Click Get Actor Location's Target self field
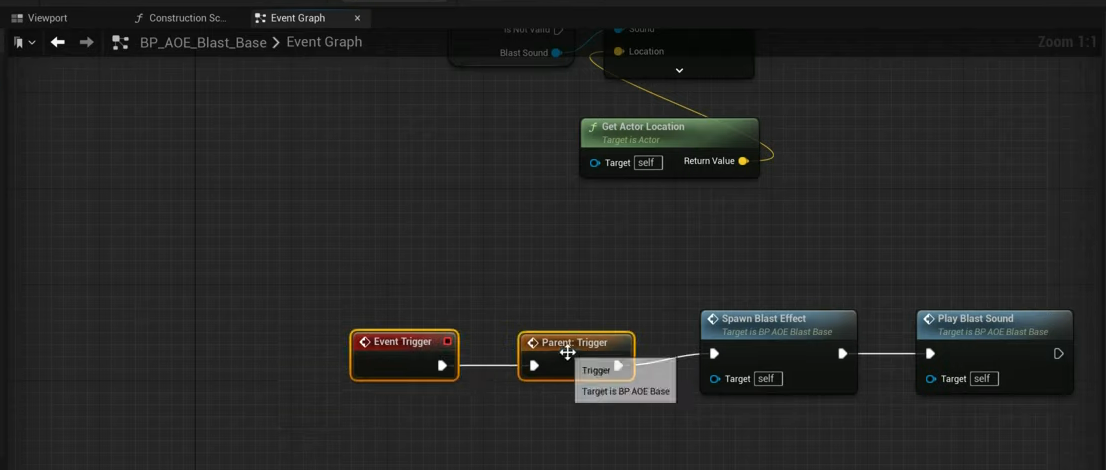This screenshot has width=1106, height=470. [648, 162]
